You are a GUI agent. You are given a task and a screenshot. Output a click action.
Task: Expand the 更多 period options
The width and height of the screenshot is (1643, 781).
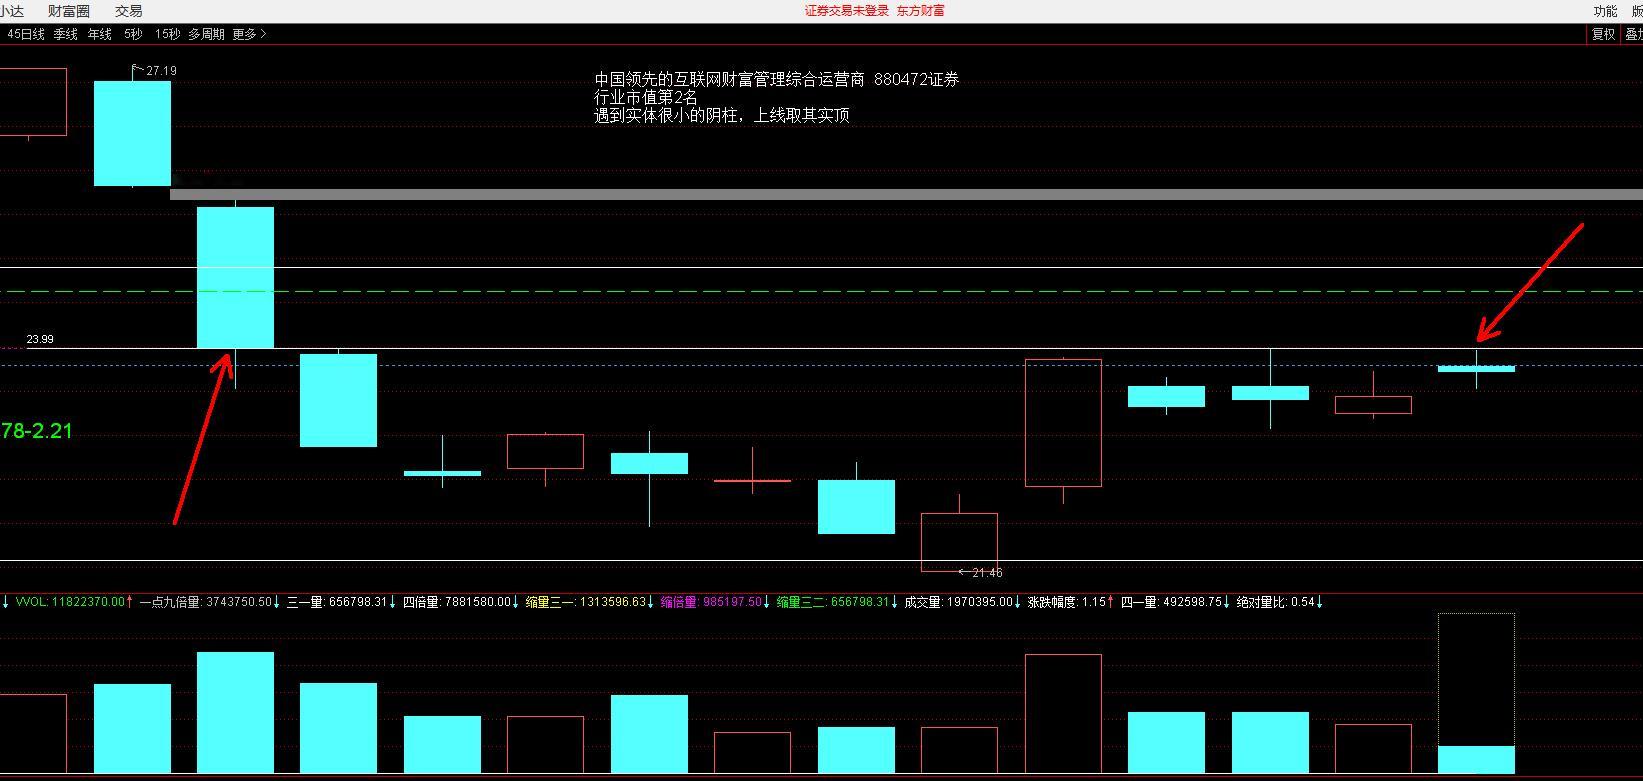249,34
